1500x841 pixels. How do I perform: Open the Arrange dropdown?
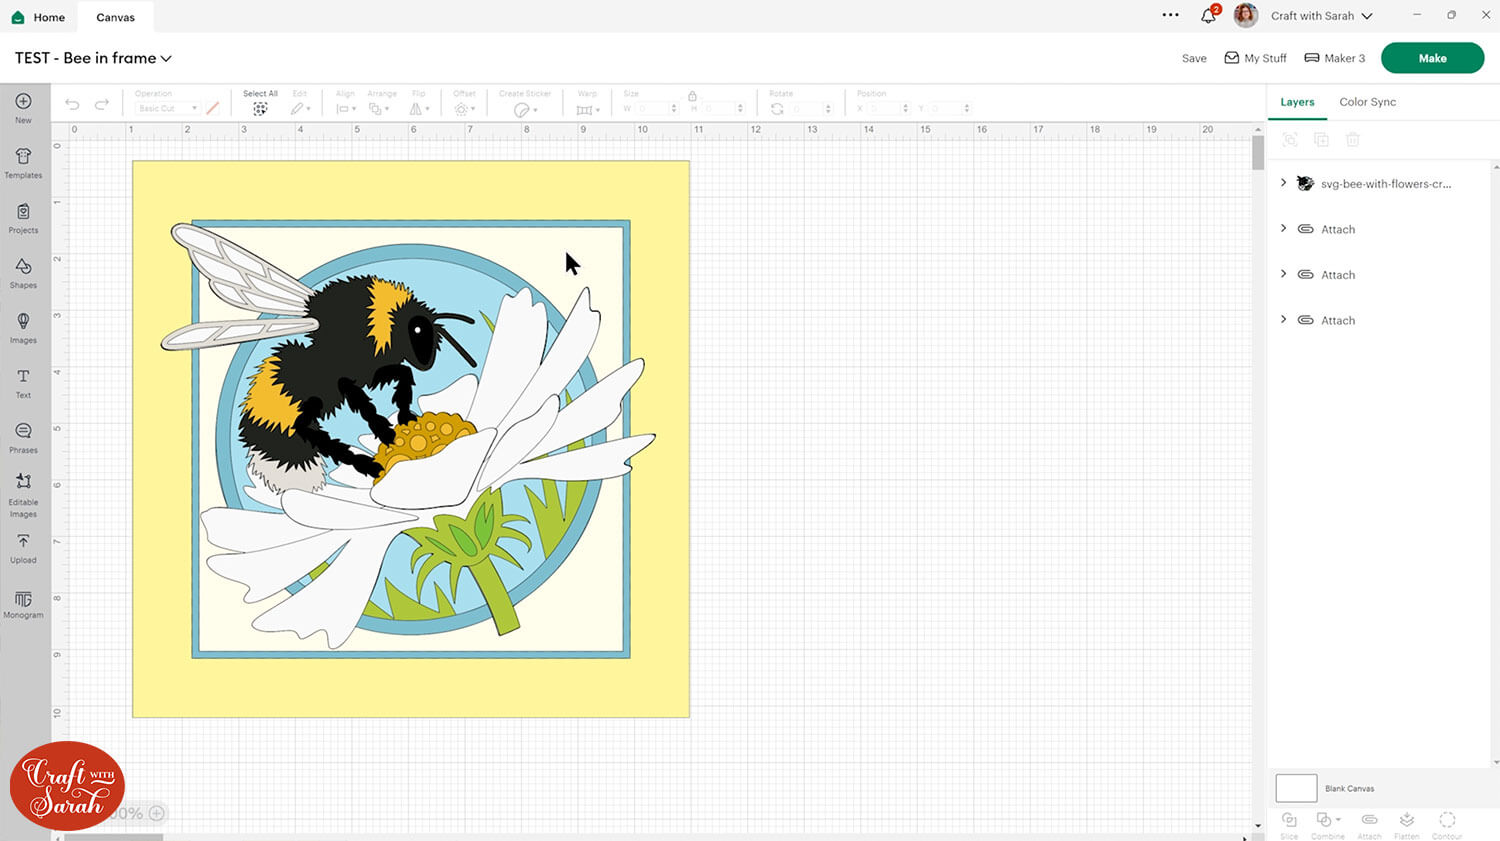379,109
